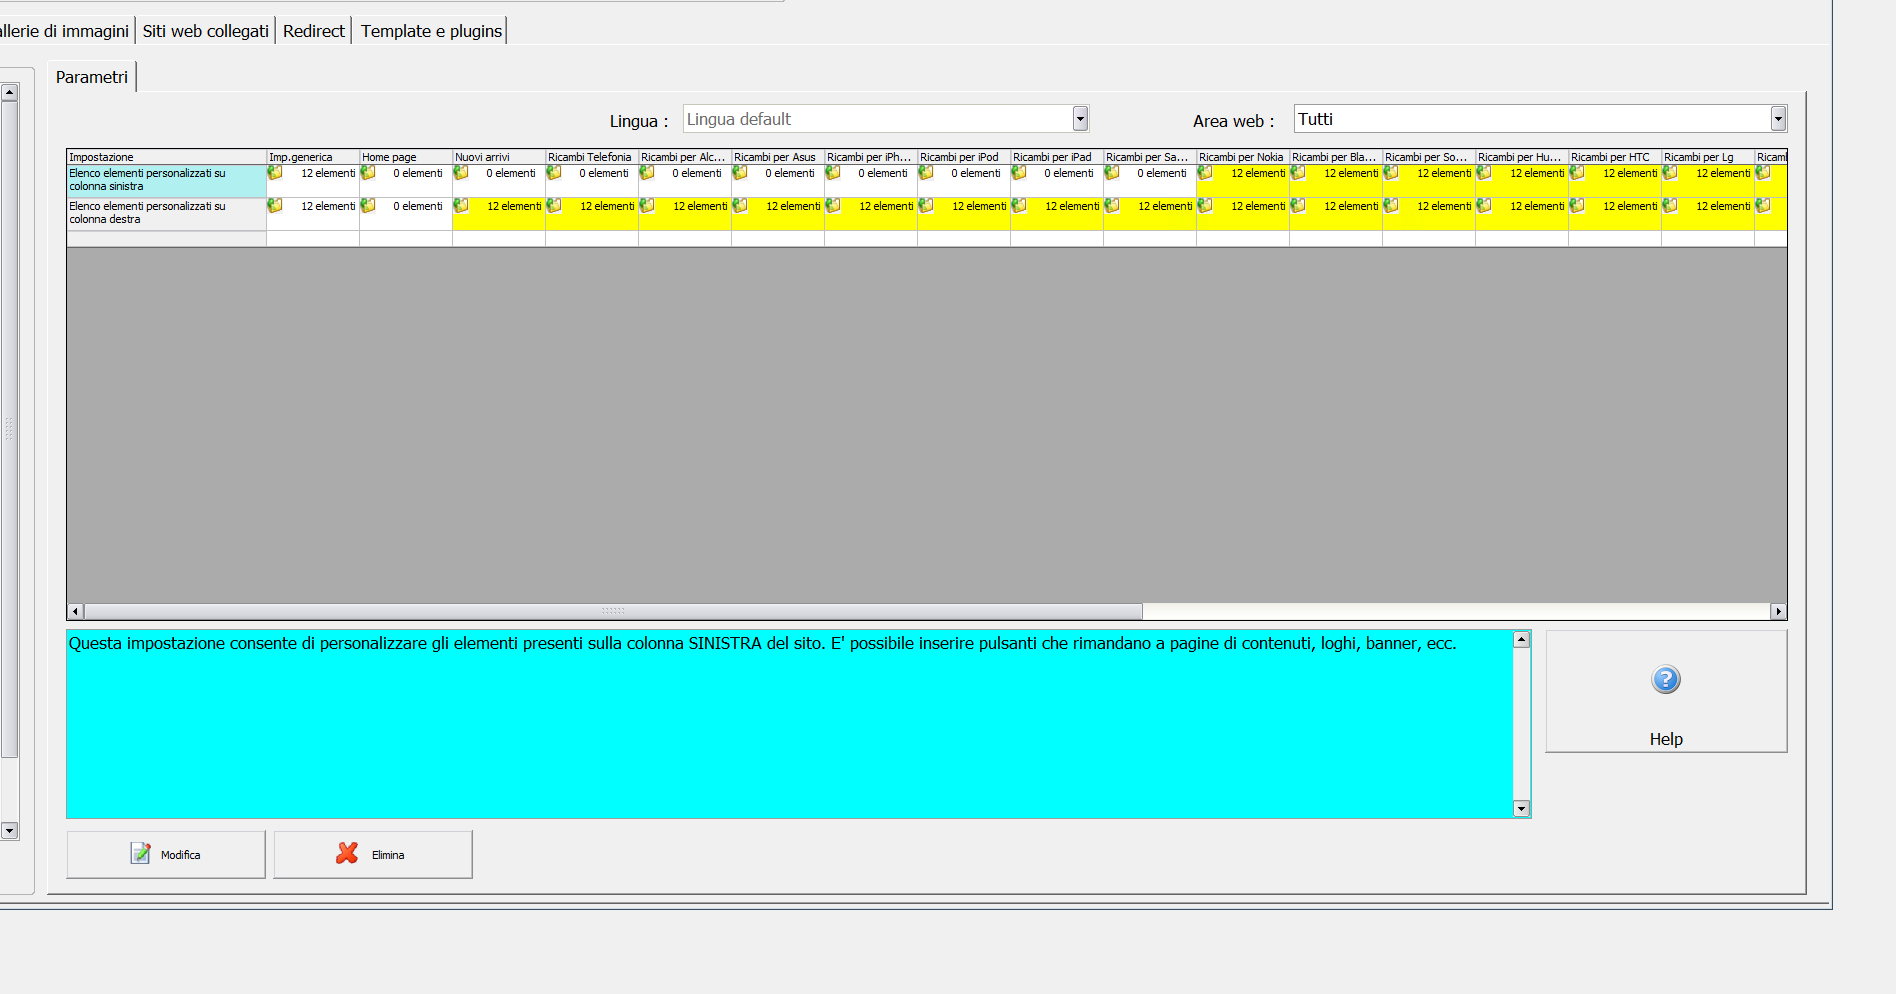Click '12 elementi' under Ricambi per Hu... in the sinistra row

[1537, 173]
